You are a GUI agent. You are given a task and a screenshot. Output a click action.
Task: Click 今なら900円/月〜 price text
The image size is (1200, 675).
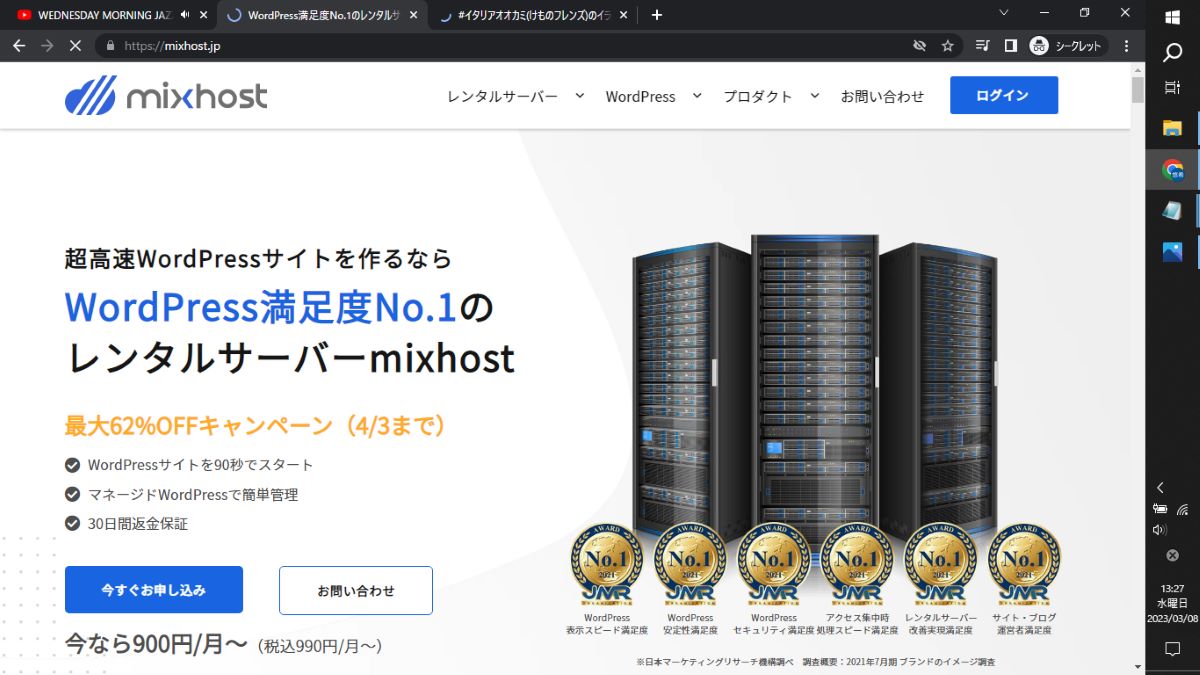coord(156,644)
